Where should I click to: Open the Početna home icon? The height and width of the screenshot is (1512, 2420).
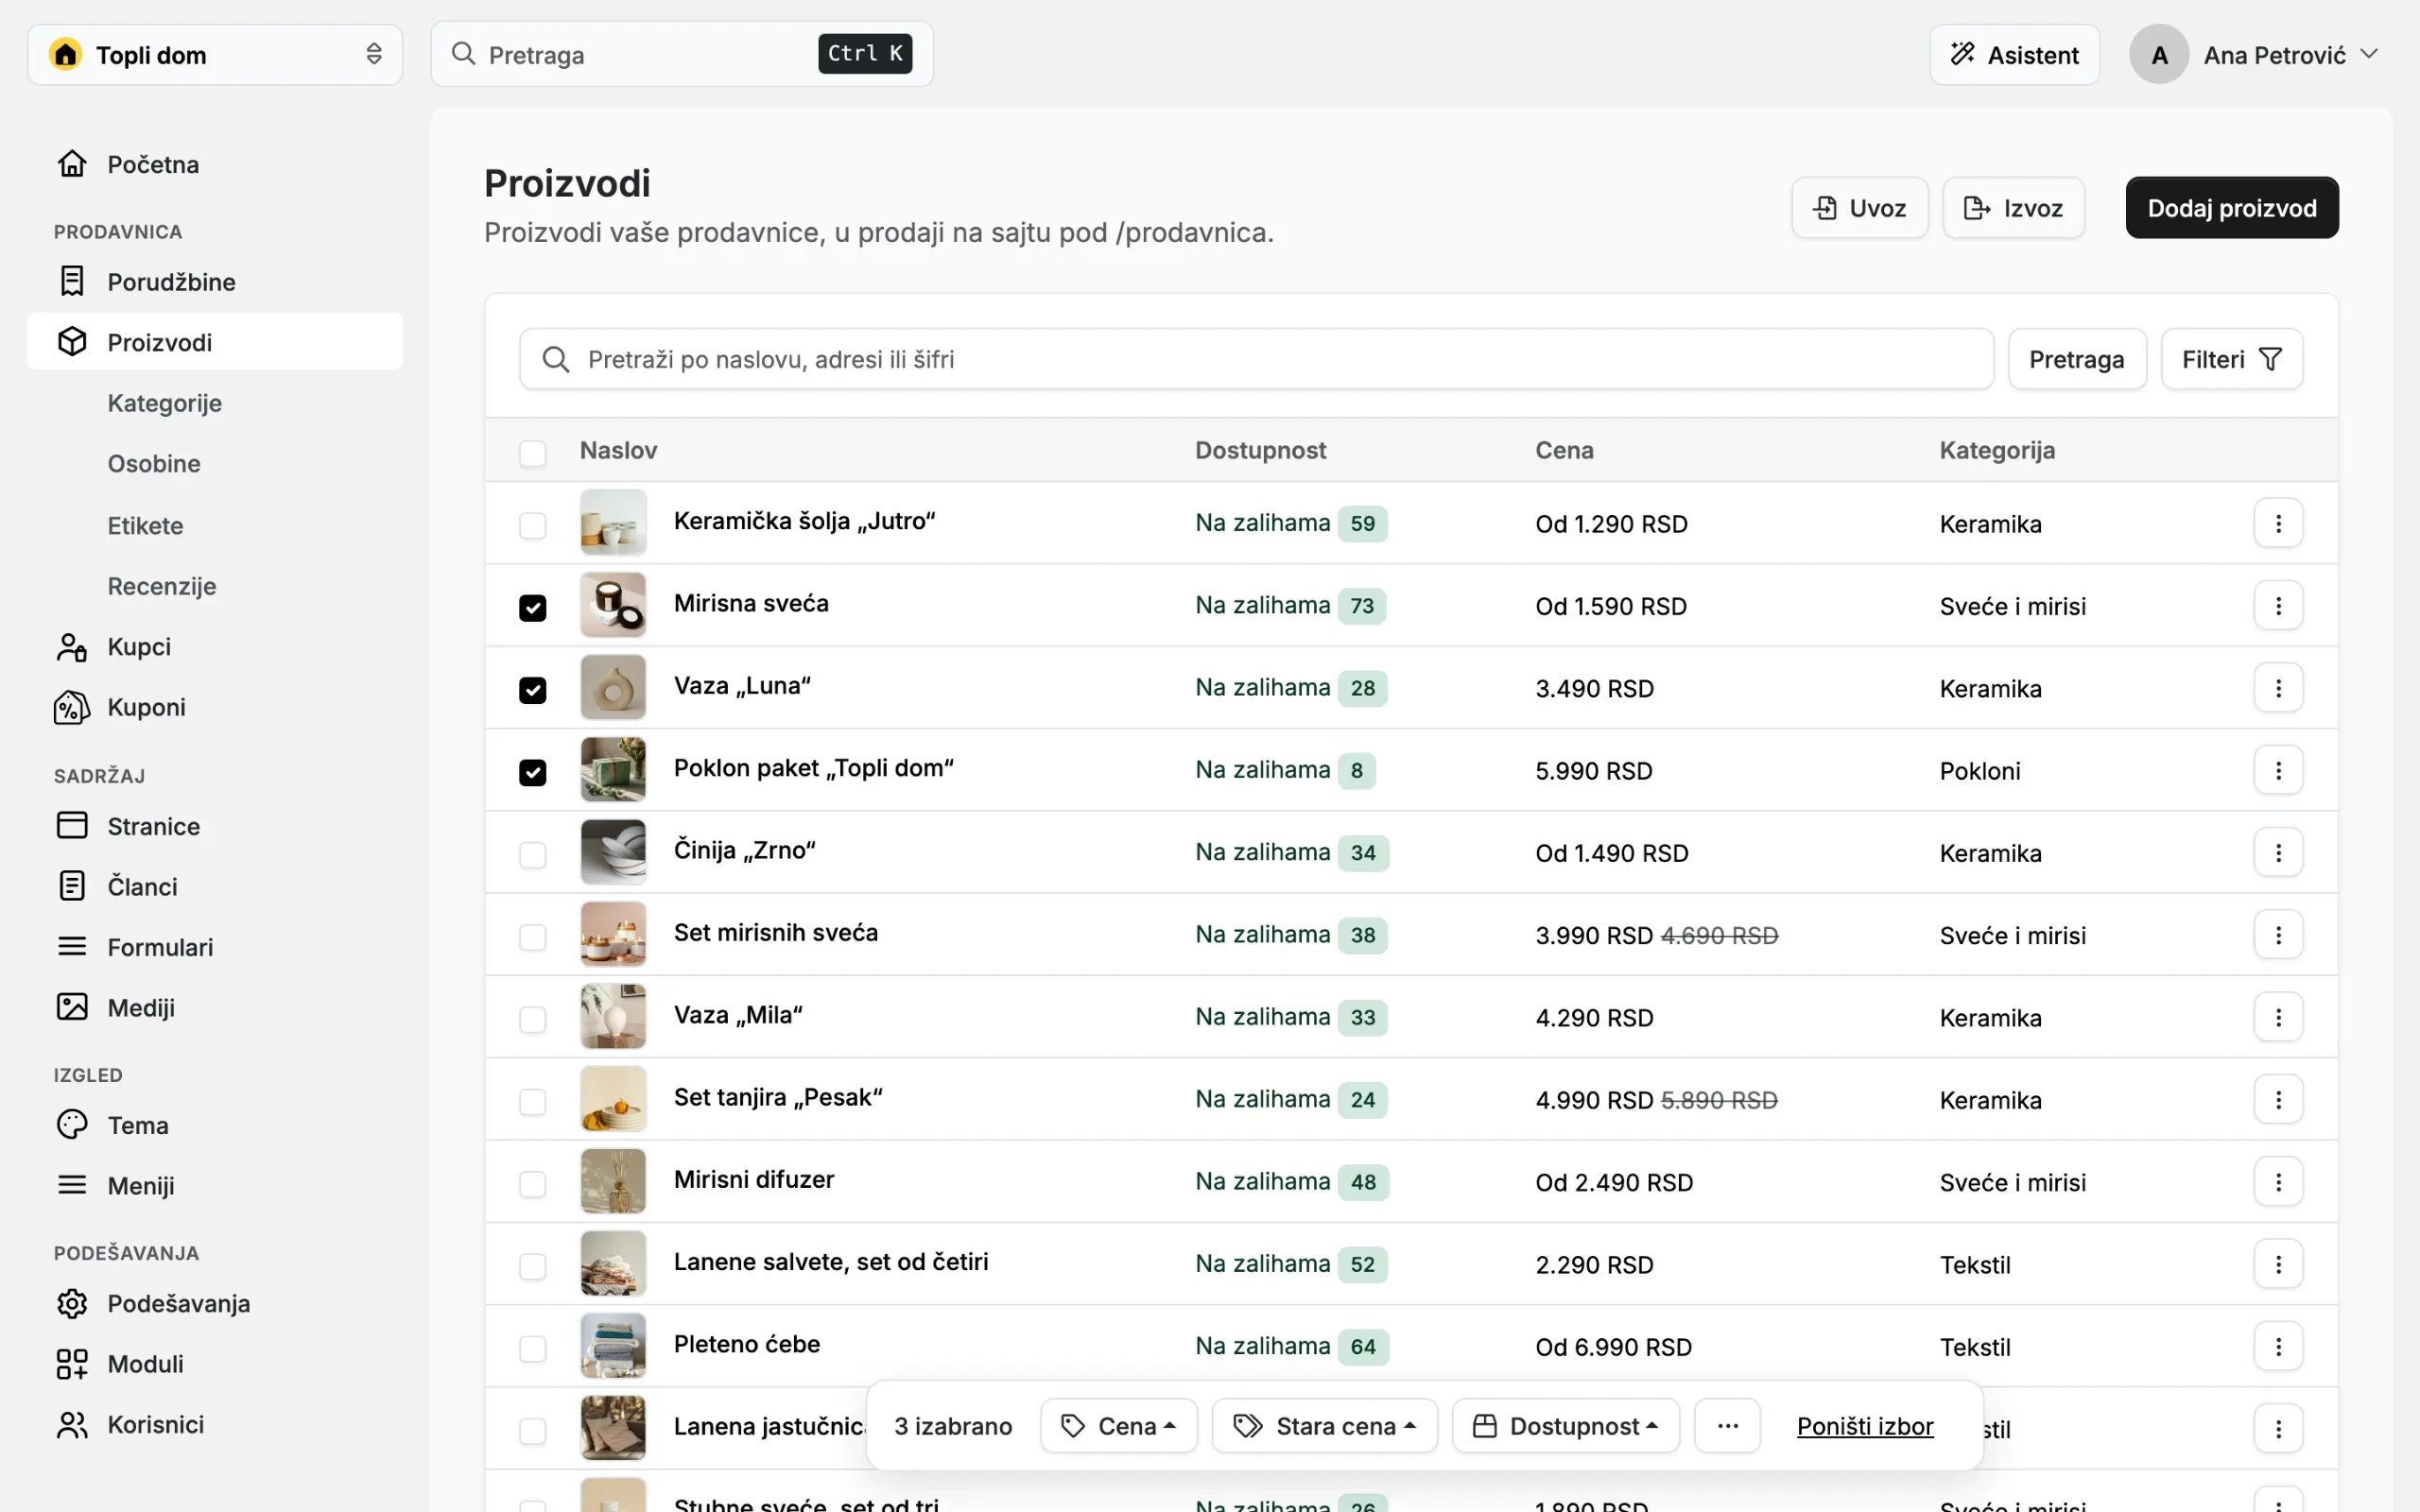[x=72, y=163]
